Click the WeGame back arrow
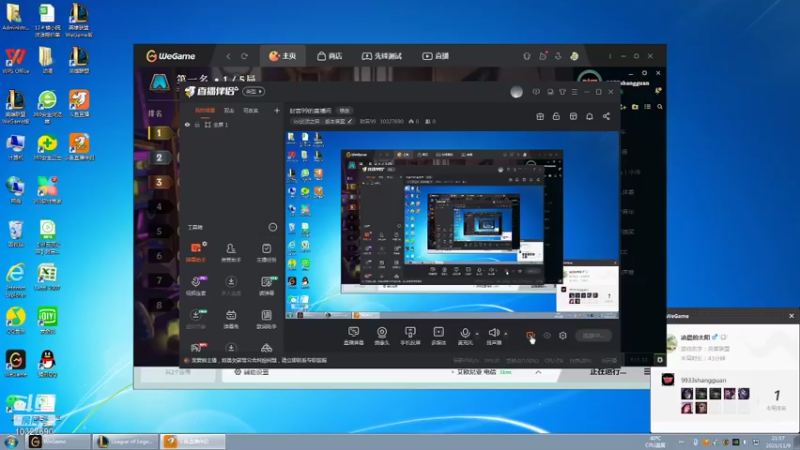The width and height of the screenshot is (800, 450). click(x=228, y=56)
